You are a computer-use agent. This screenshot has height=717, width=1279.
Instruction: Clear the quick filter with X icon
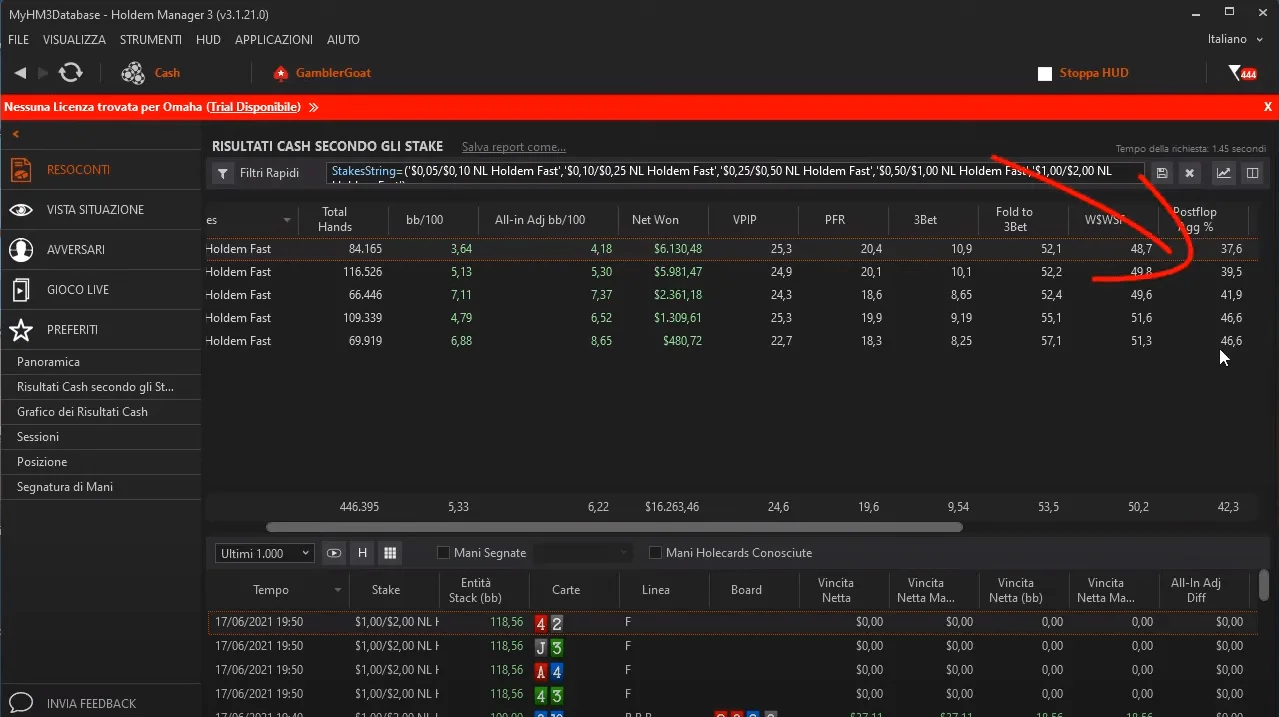point(1189,173)
